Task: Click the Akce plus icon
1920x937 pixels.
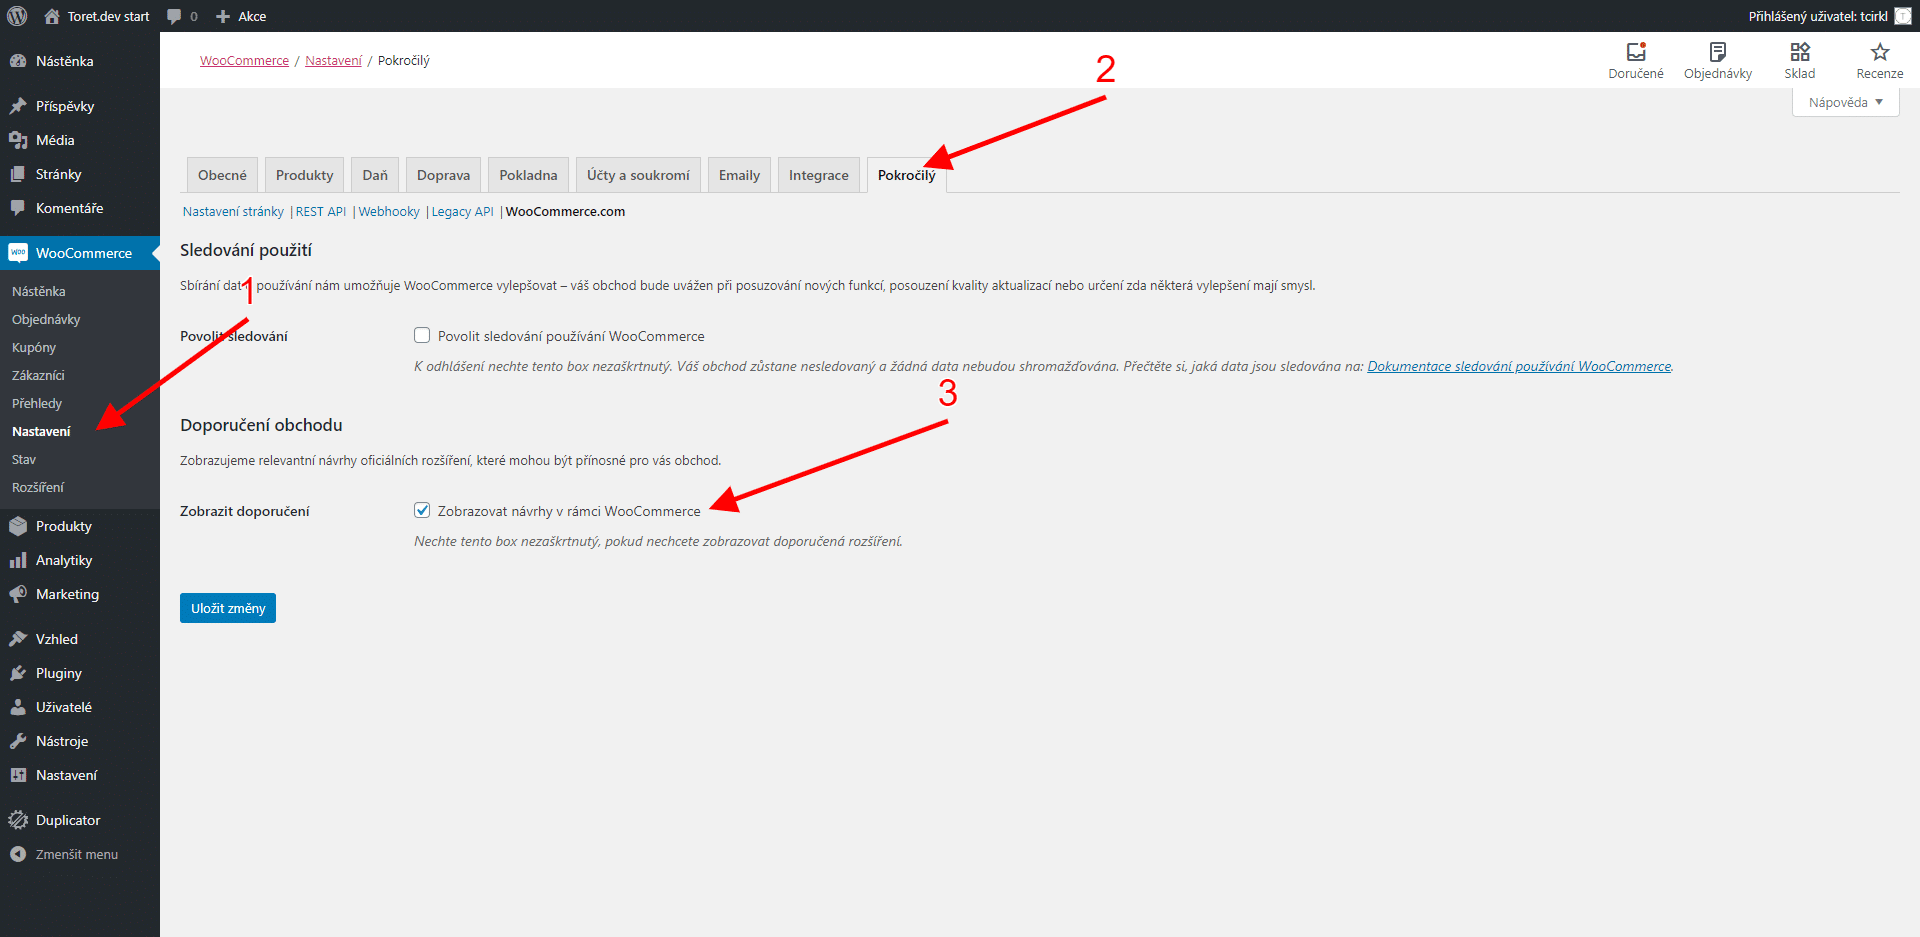Action: (x=223, y=16)
